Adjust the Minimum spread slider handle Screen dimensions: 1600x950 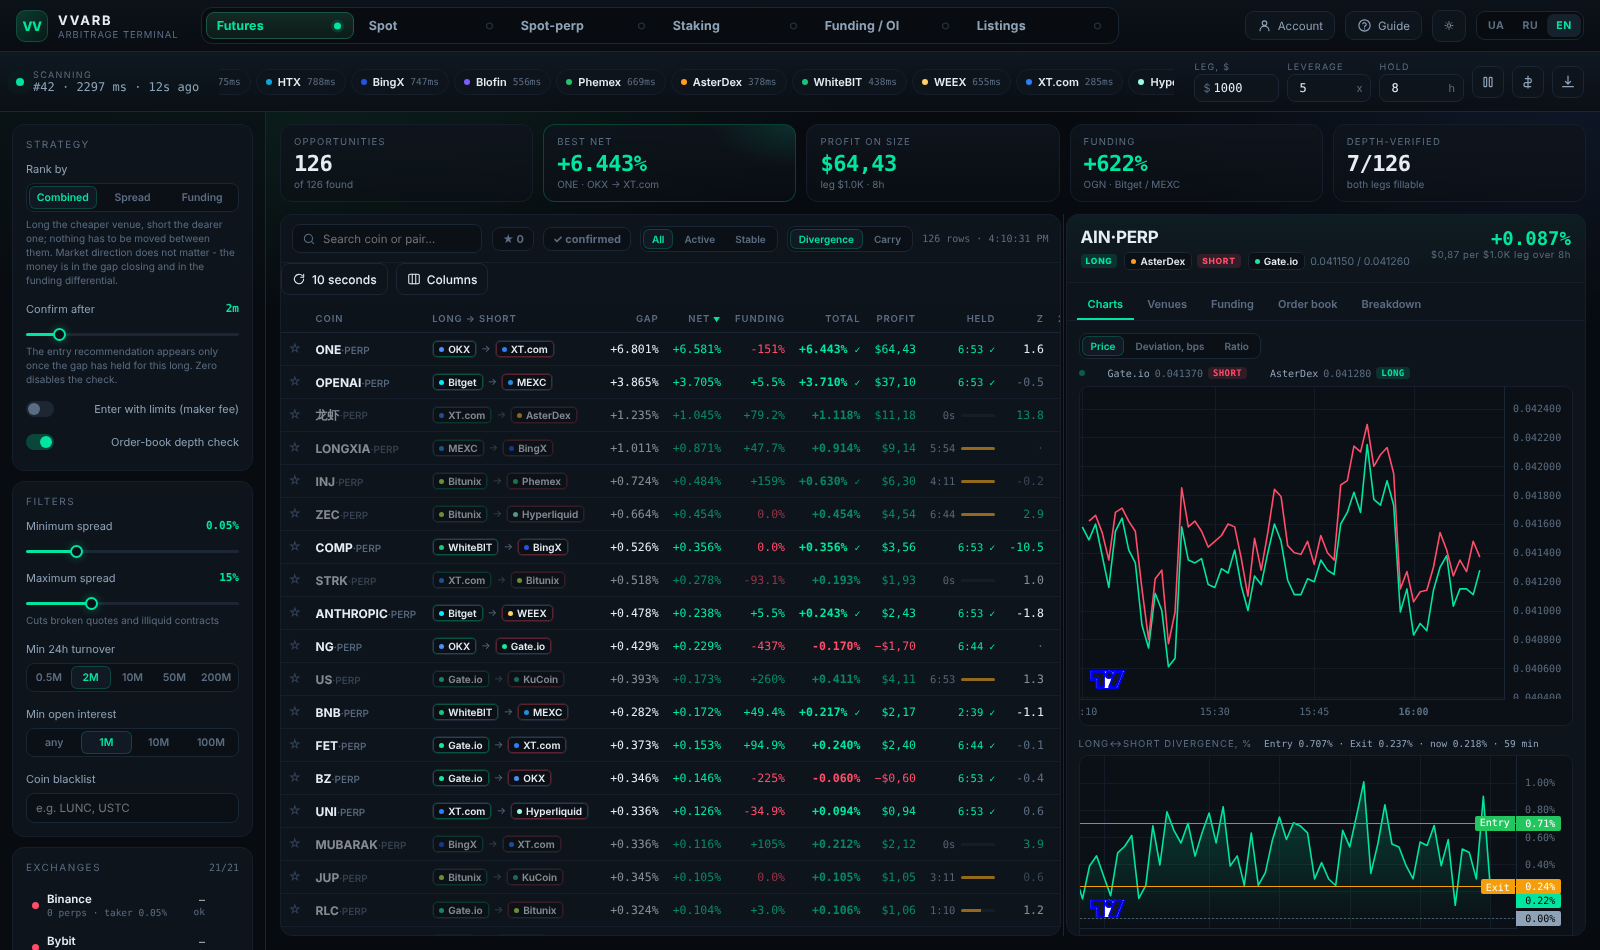pyautogui.click(x=76, y=551)
